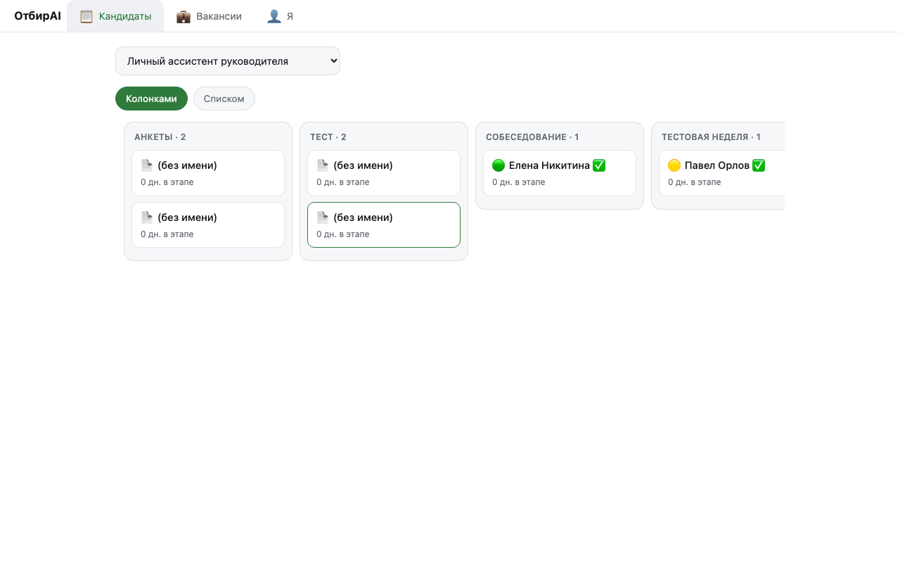This screenshot has width=900, height=563.
Task: Click document icon on first Тест card
Action: coord(323,165)
